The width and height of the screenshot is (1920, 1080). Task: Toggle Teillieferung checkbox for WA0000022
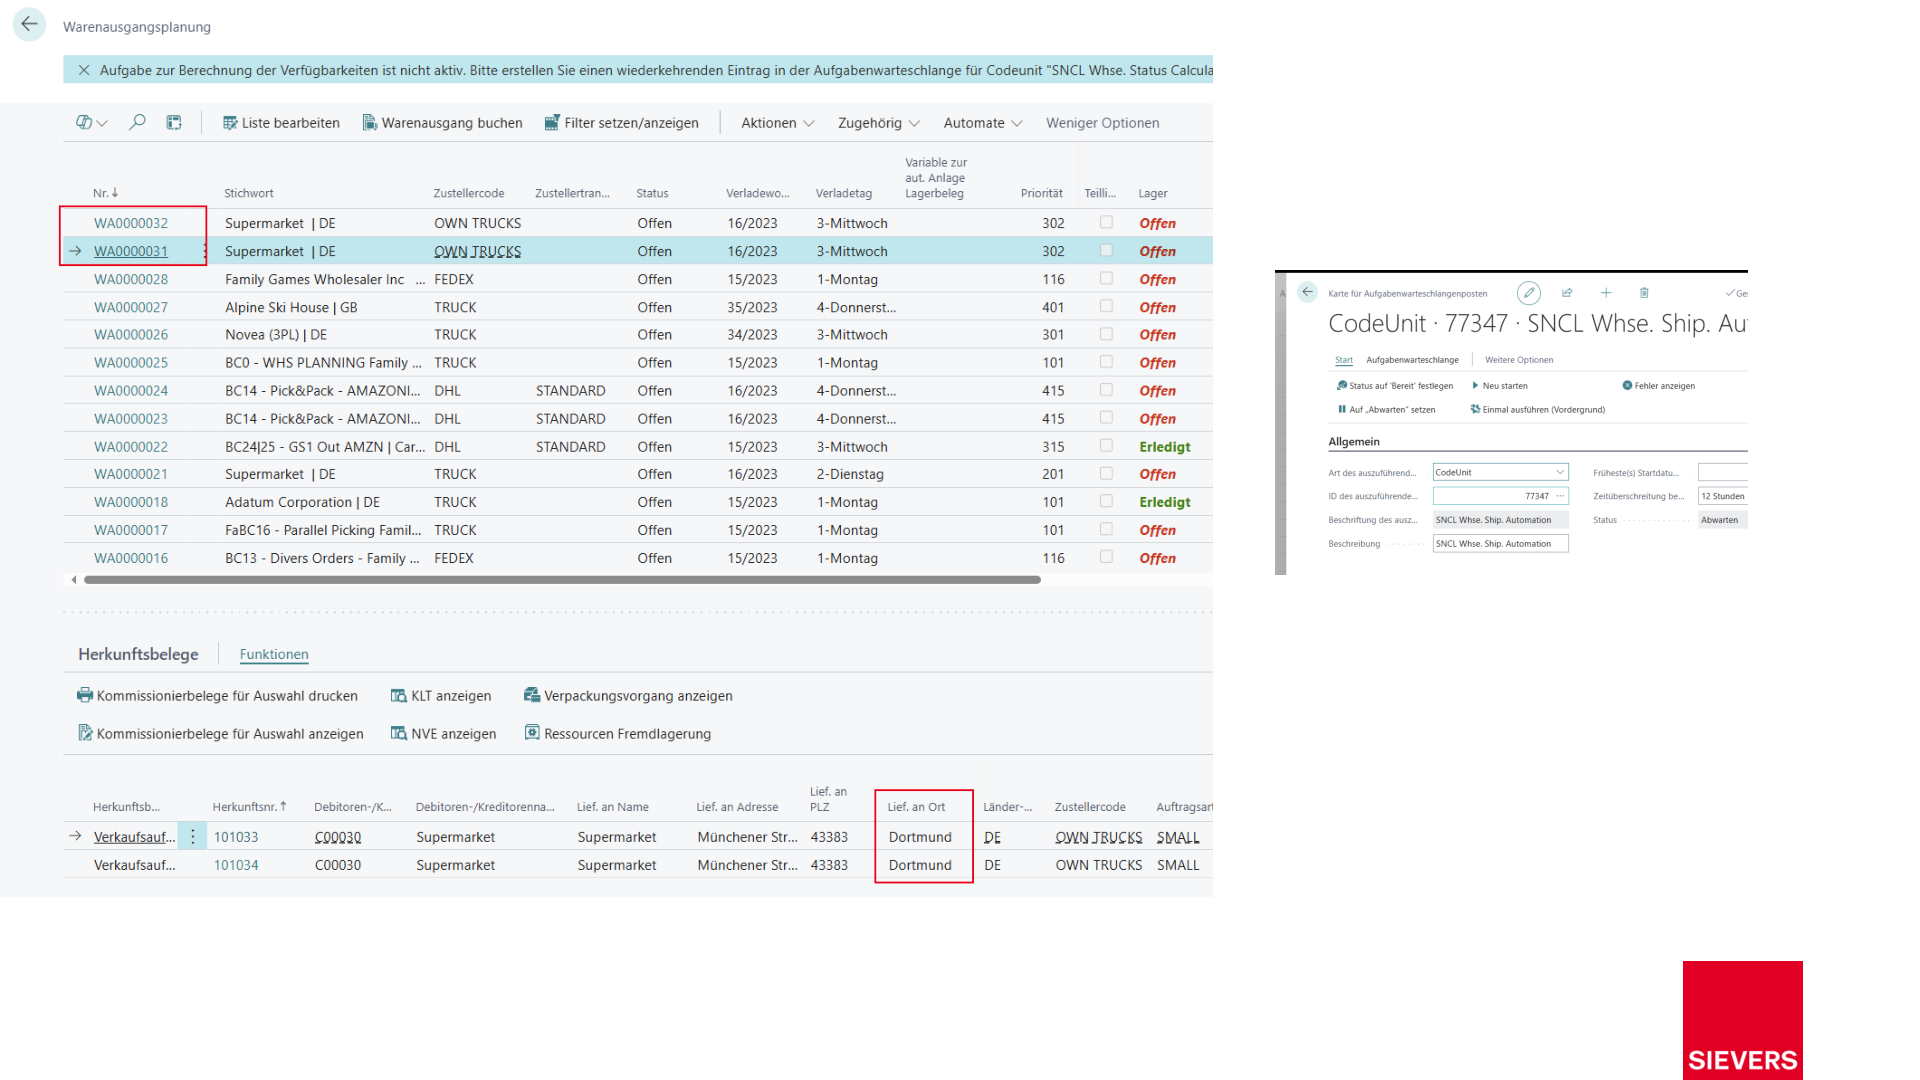click(1106, 446)
